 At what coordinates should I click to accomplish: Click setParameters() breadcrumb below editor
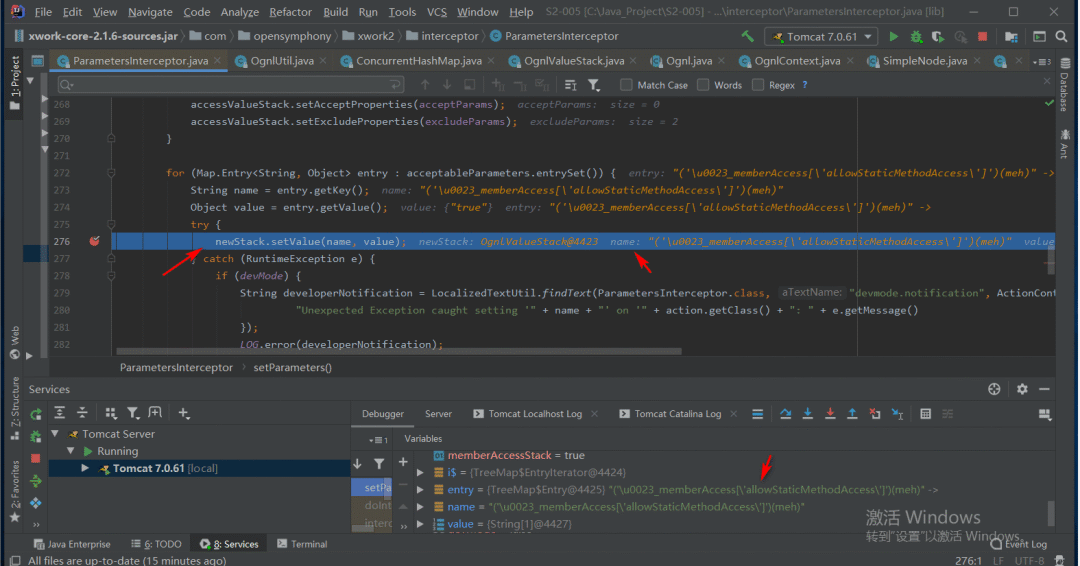pos(292,367)
